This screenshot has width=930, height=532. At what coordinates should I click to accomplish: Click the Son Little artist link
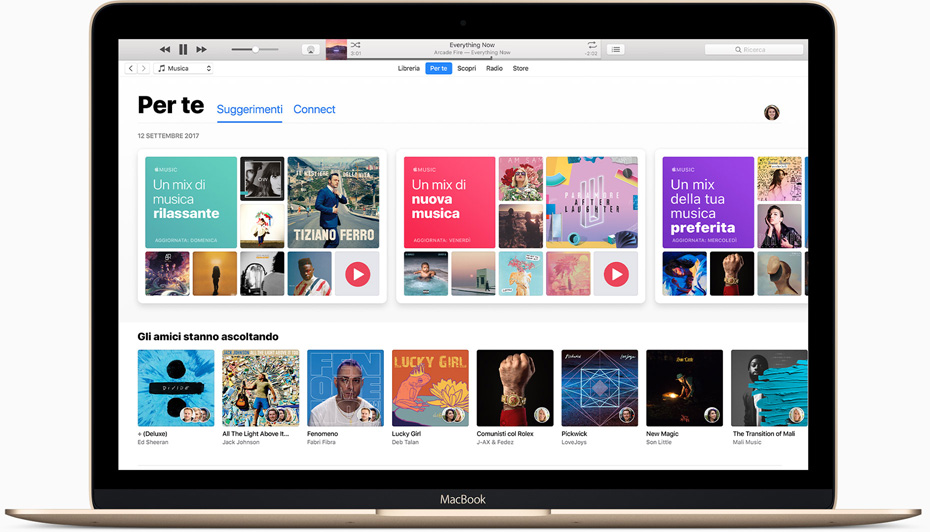click(659, 442)
